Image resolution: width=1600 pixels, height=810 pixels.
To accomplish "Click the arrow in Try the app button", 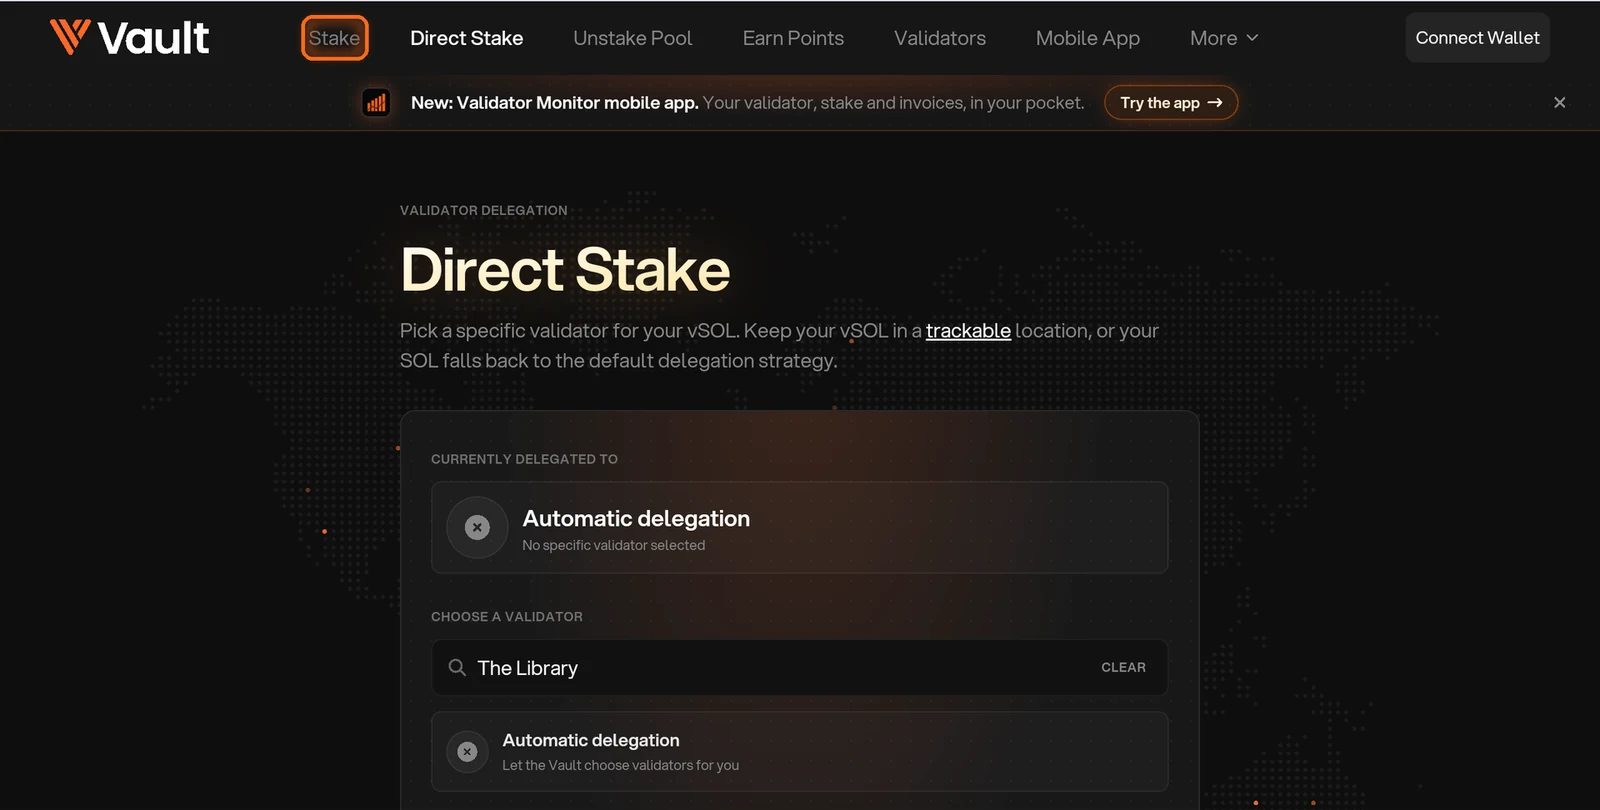I will (x=1215, y=102).
